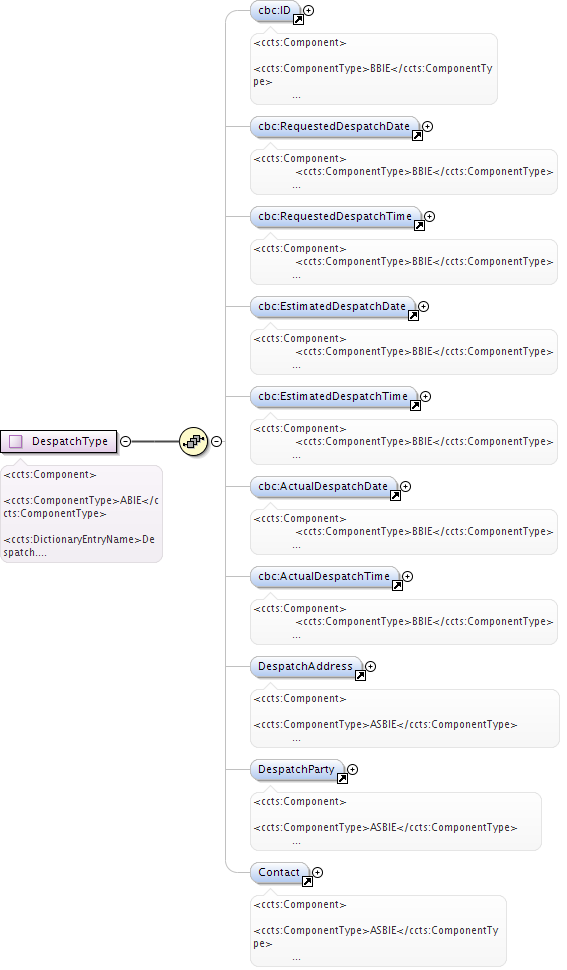Expand the DespatchAddress element

370,666
